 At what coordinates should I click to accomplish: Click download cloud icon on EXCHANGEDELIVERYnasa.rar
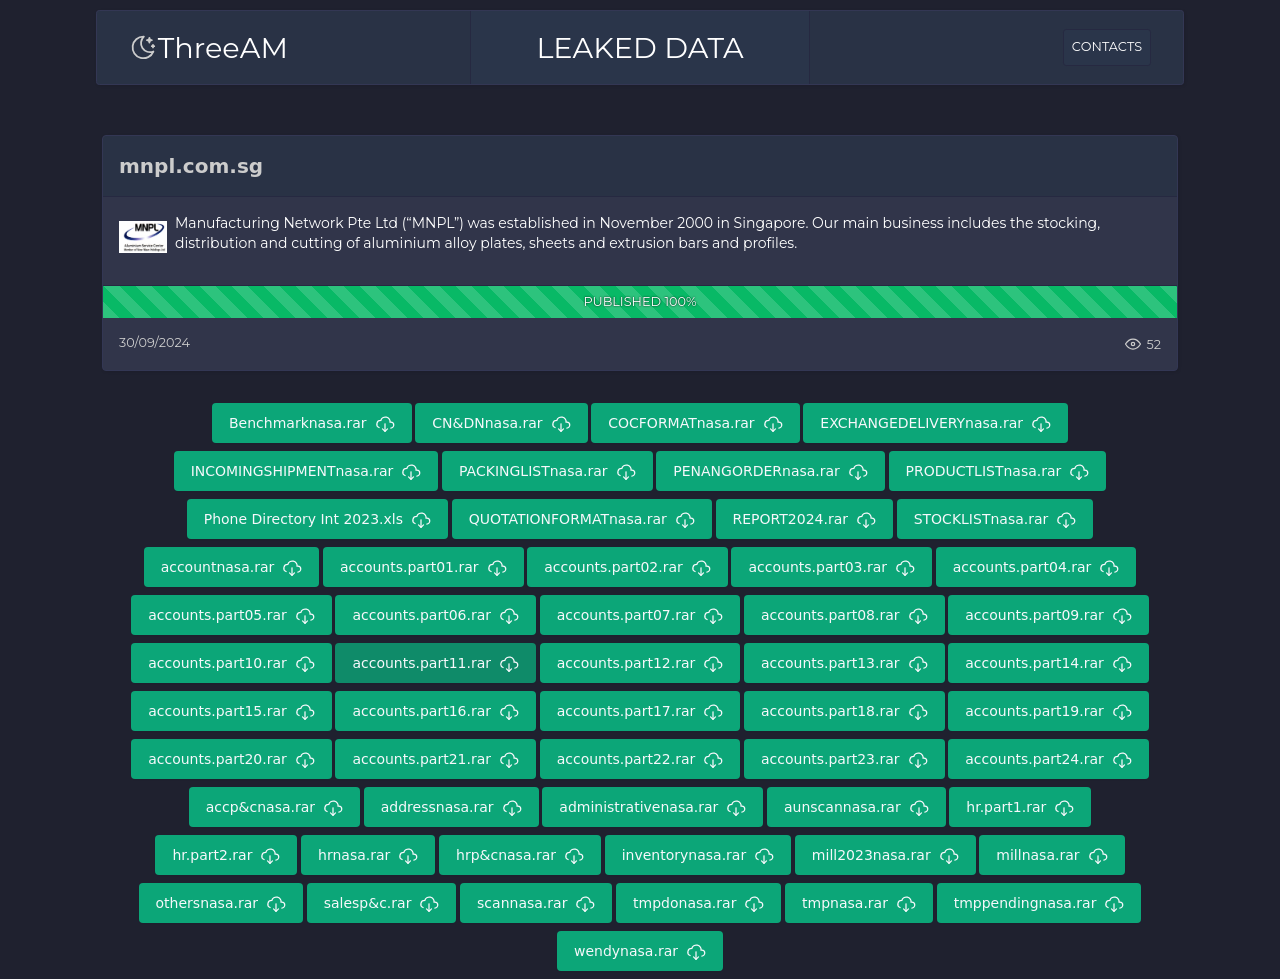click(x=1041, y=424)
